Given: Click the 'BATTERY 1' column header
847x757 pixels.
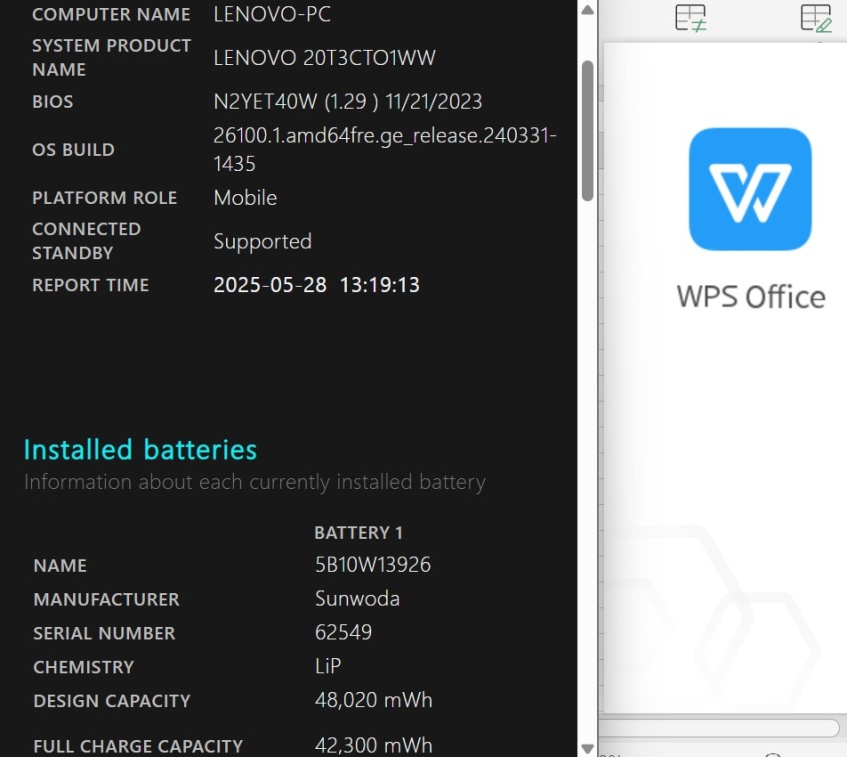Looking at the screenshot, I should tap(359, 533).
